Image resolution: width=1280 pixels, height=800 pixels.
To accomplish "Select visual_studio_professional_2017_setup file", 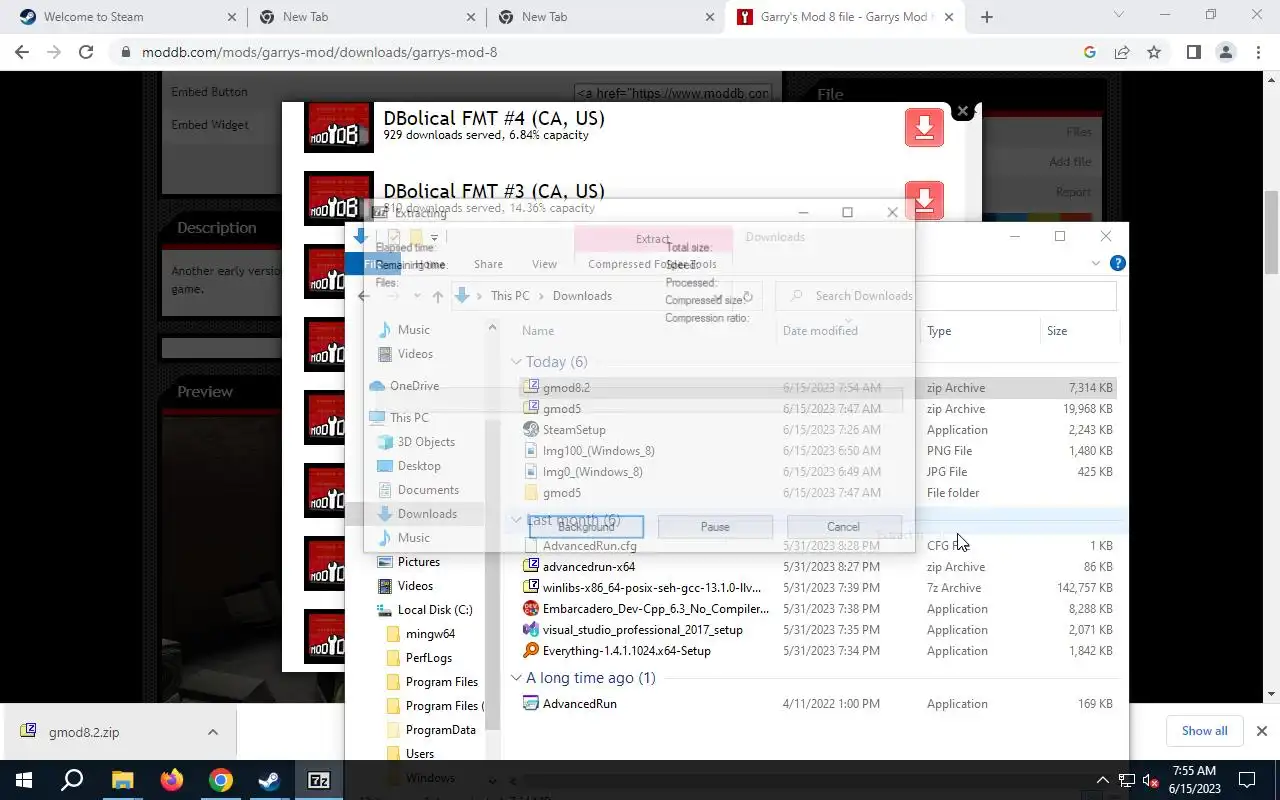I will tap(817, 630).
